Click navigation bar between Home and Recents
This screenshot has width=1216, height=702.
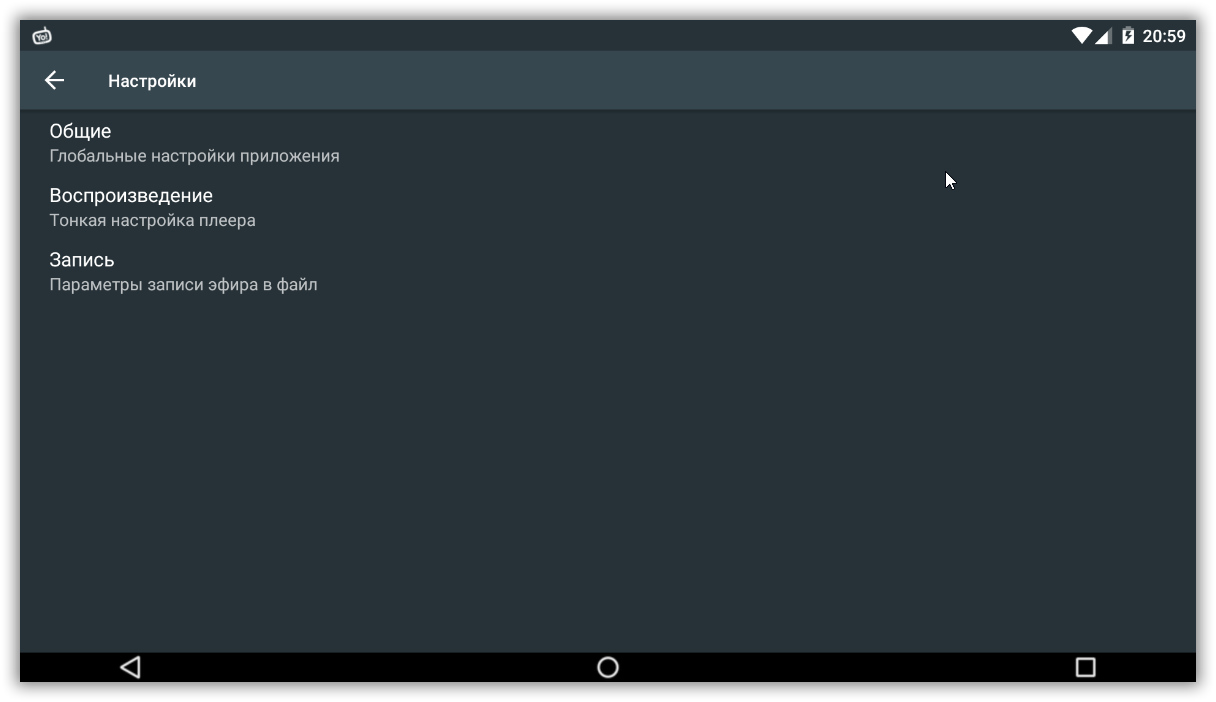[846, 667]
